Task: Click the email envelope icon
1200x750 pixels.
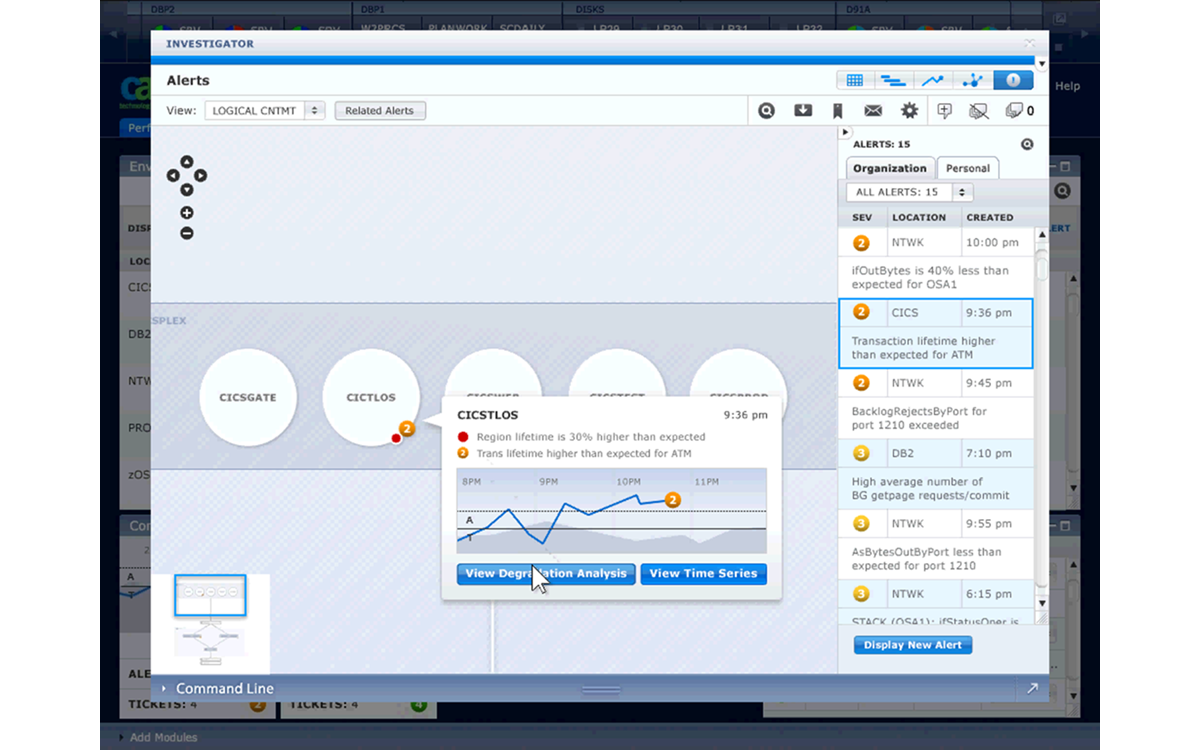Action: click(x=873, y=111)
